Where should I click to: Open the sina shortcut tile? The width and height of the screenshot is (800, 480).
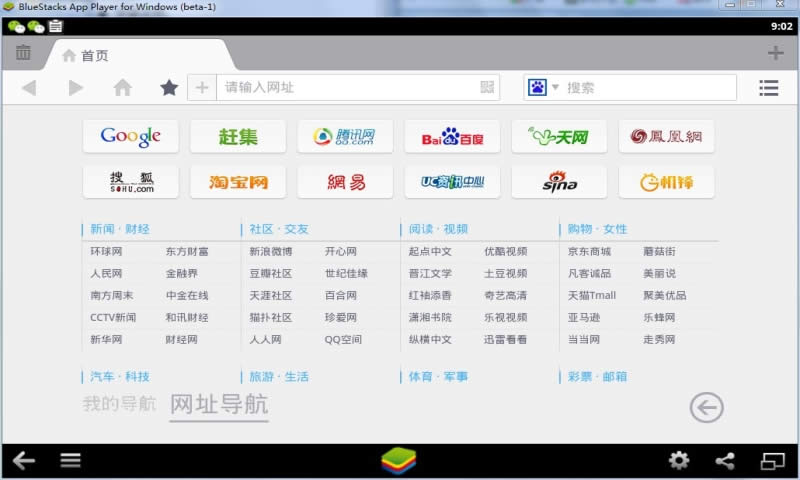(x=559, y=182)
